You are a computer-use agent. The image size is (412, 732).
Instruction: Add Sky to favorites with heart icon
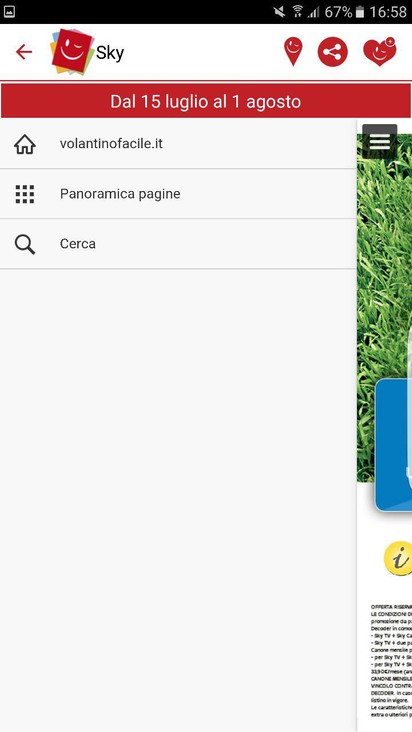380,51
